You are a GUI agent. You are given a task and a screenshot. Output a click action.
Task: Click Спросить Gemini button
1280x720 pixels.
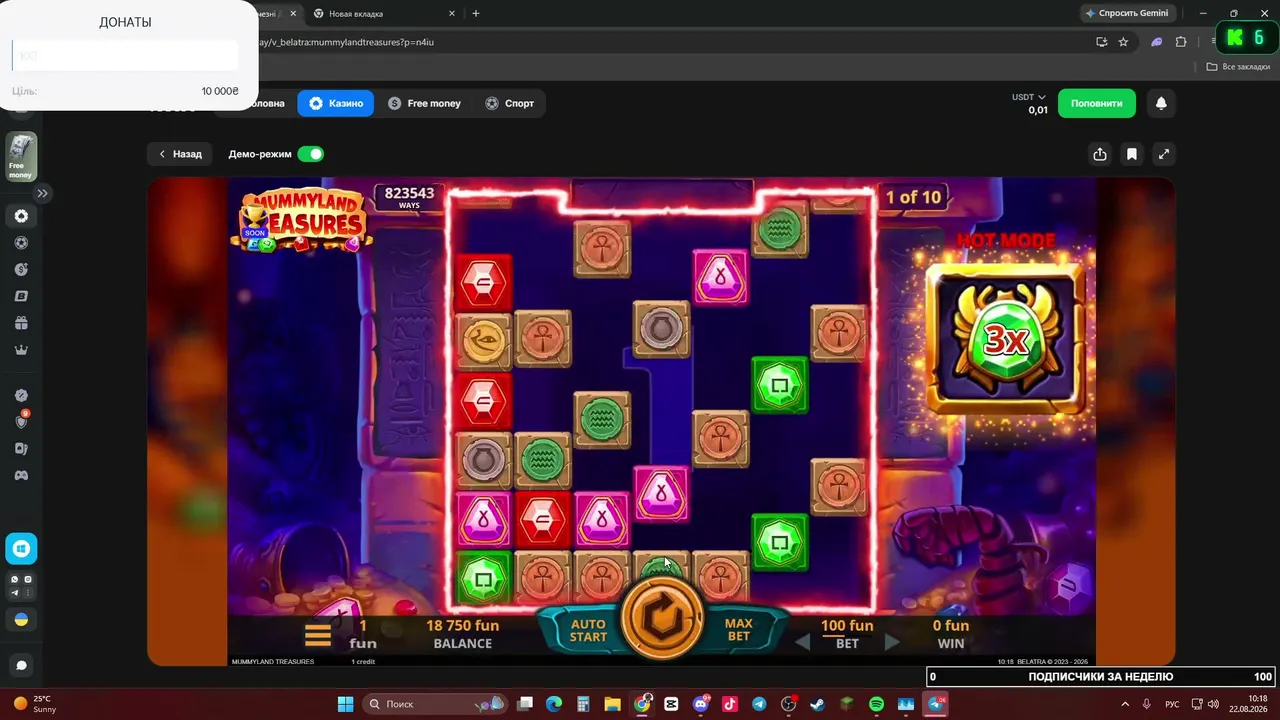[1126, 13]
